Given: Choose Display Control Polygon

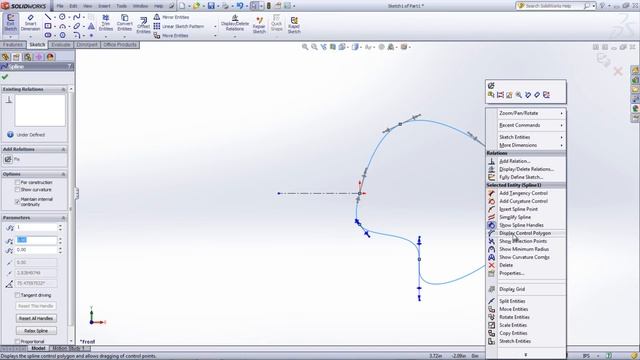Looking at the screenshot, I should coord(525,233).
